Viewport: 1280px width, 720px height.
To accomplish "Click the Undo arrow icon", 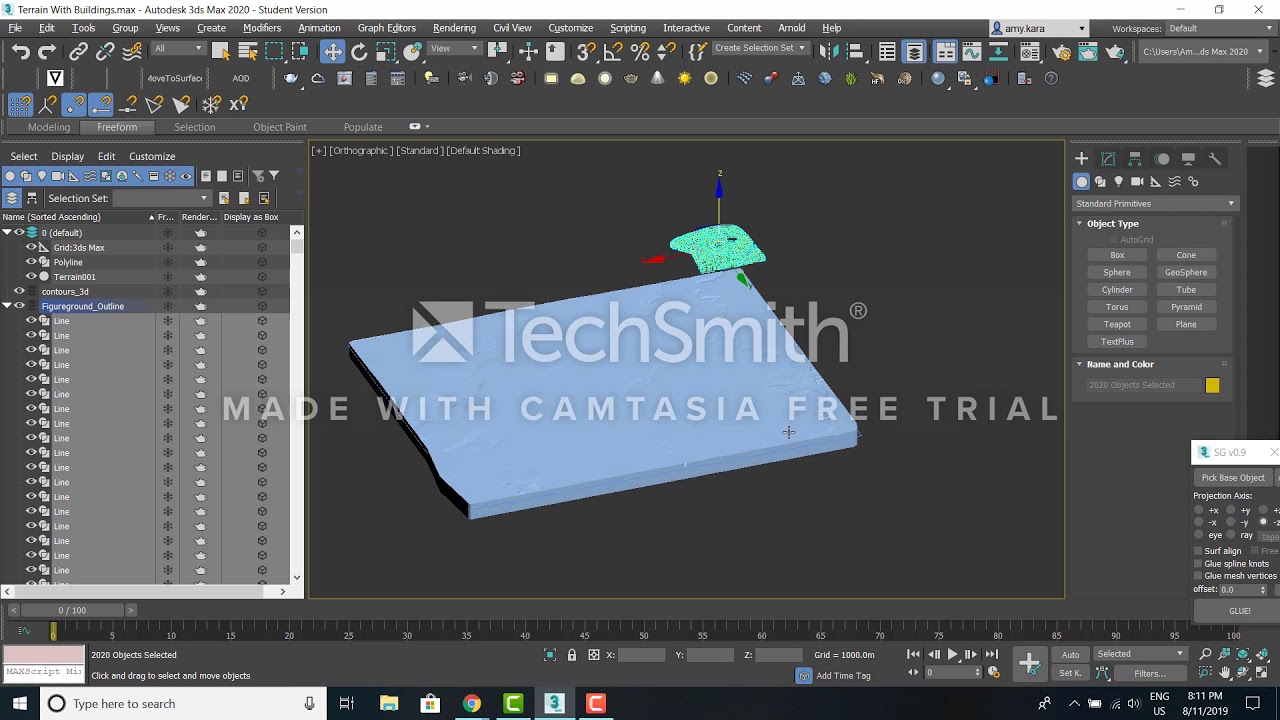I will click(21, 52).
